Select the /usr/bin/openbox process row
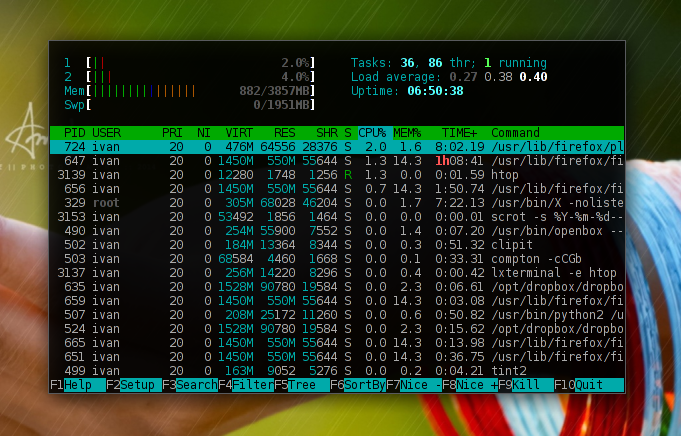The width and height of the screenshot is (681, 436). point(337,231)
